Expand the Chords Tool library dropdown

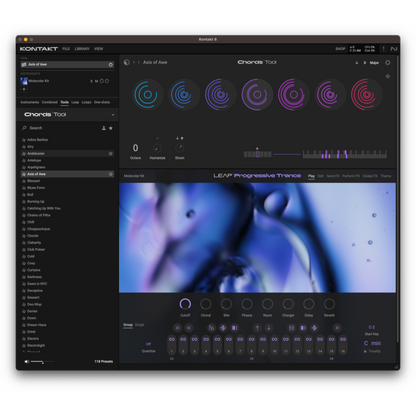113,115
